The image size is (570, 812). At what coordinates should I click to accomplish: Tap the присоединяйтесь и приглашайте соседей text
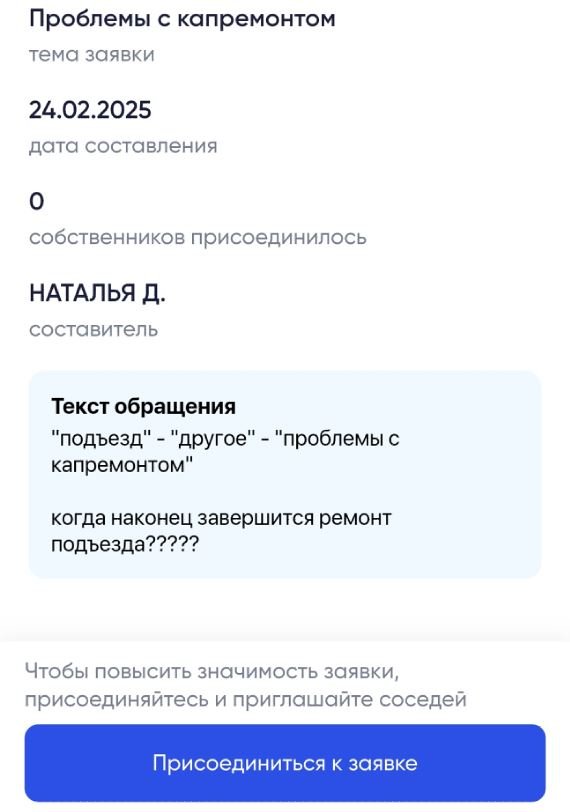pos(246,700)
